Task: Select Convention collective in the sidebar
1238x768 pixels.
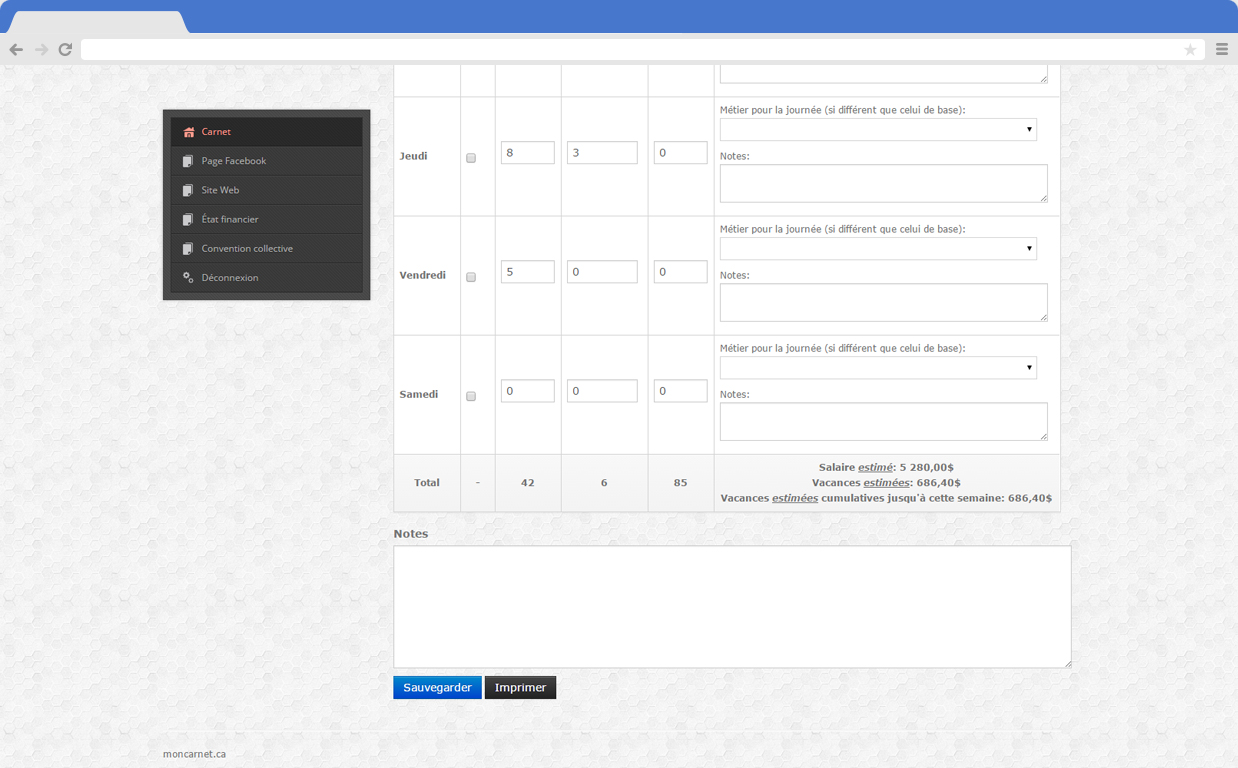Action: (247, 248)
